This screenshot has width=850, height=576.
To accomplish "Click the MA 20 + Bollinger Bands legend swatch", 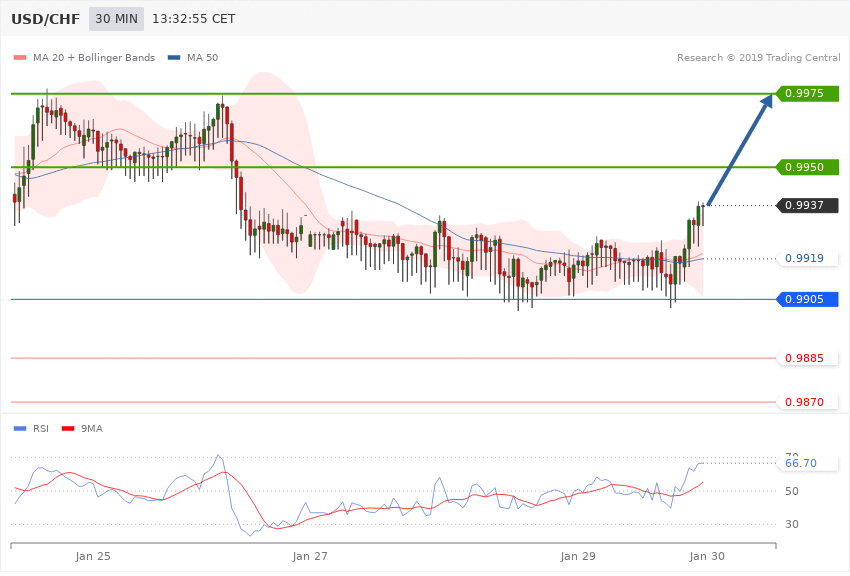I will (x=20, y=57).
